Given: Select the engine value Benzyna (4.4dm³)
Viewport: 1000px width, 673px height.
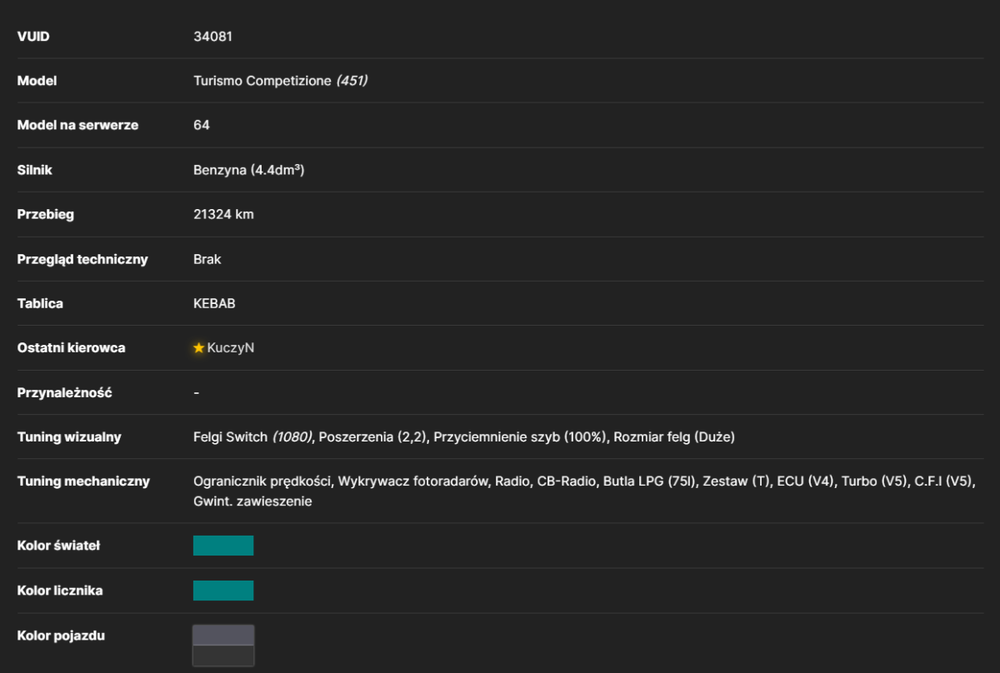Looking at the screenshot, I should 249,170.
